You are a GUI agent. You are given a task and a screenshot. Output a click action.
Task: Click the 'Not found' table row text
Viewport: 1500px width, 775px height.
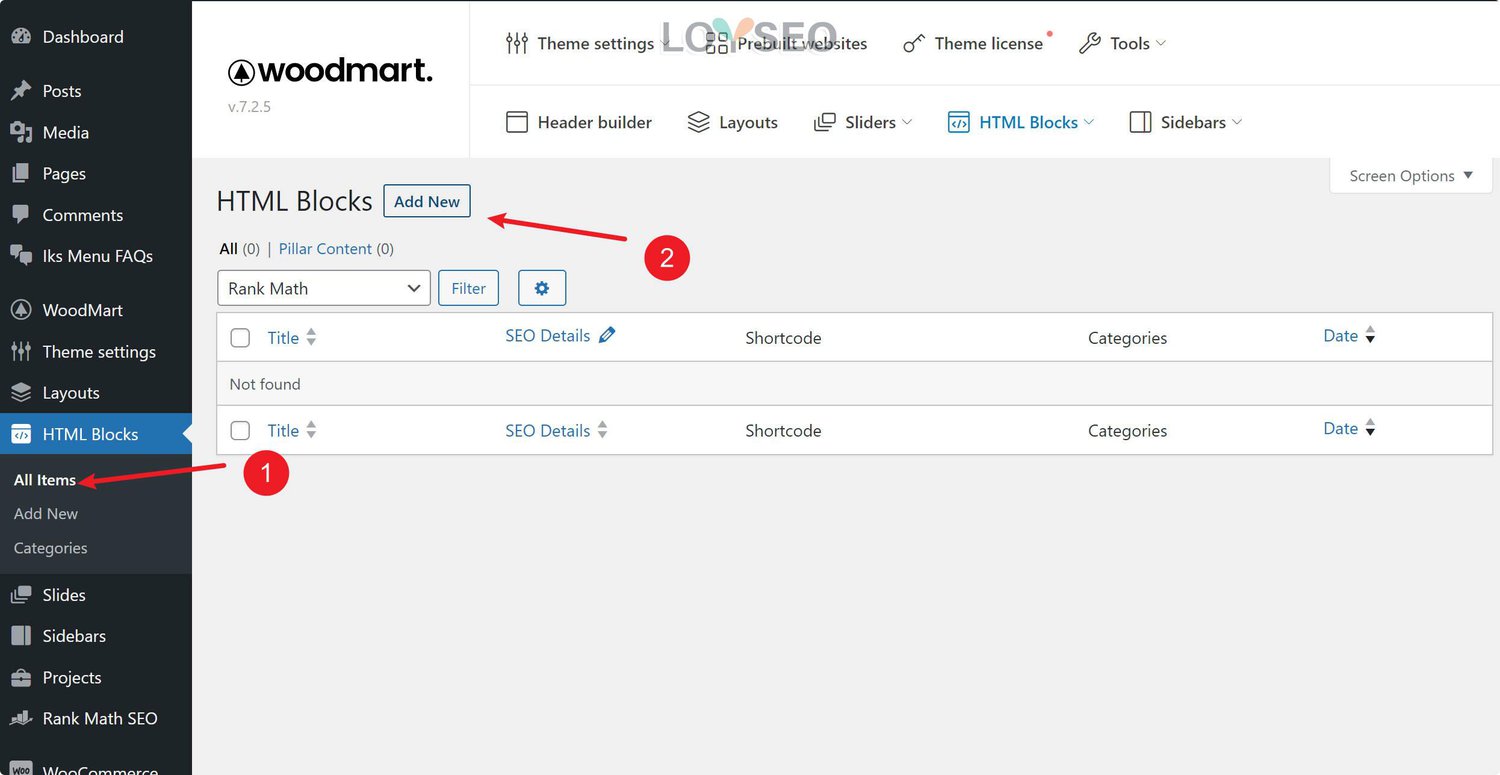[x=265, y=384]
